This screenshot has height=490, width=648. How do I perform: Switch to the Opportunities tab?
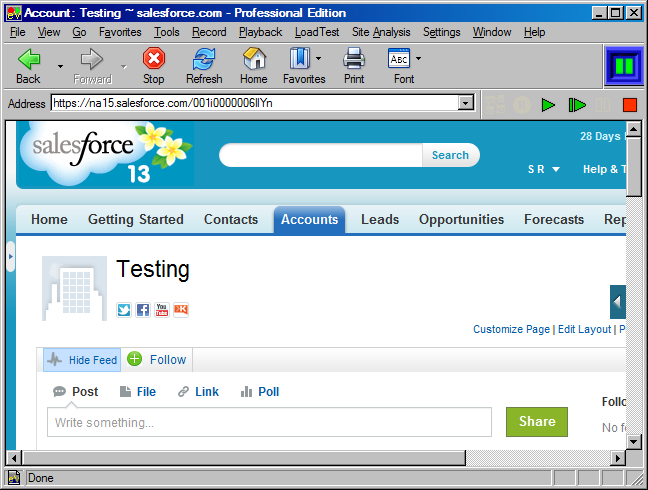tap(461, 219)
